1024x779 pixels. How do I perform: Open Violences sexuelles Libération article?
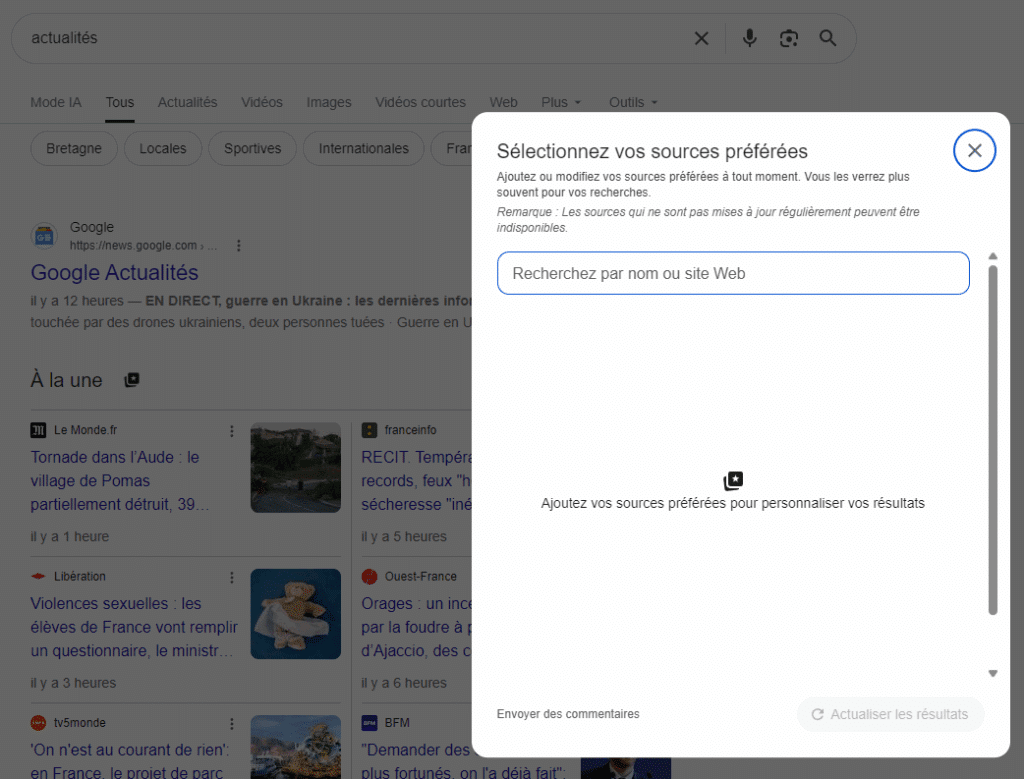point(134,627)
